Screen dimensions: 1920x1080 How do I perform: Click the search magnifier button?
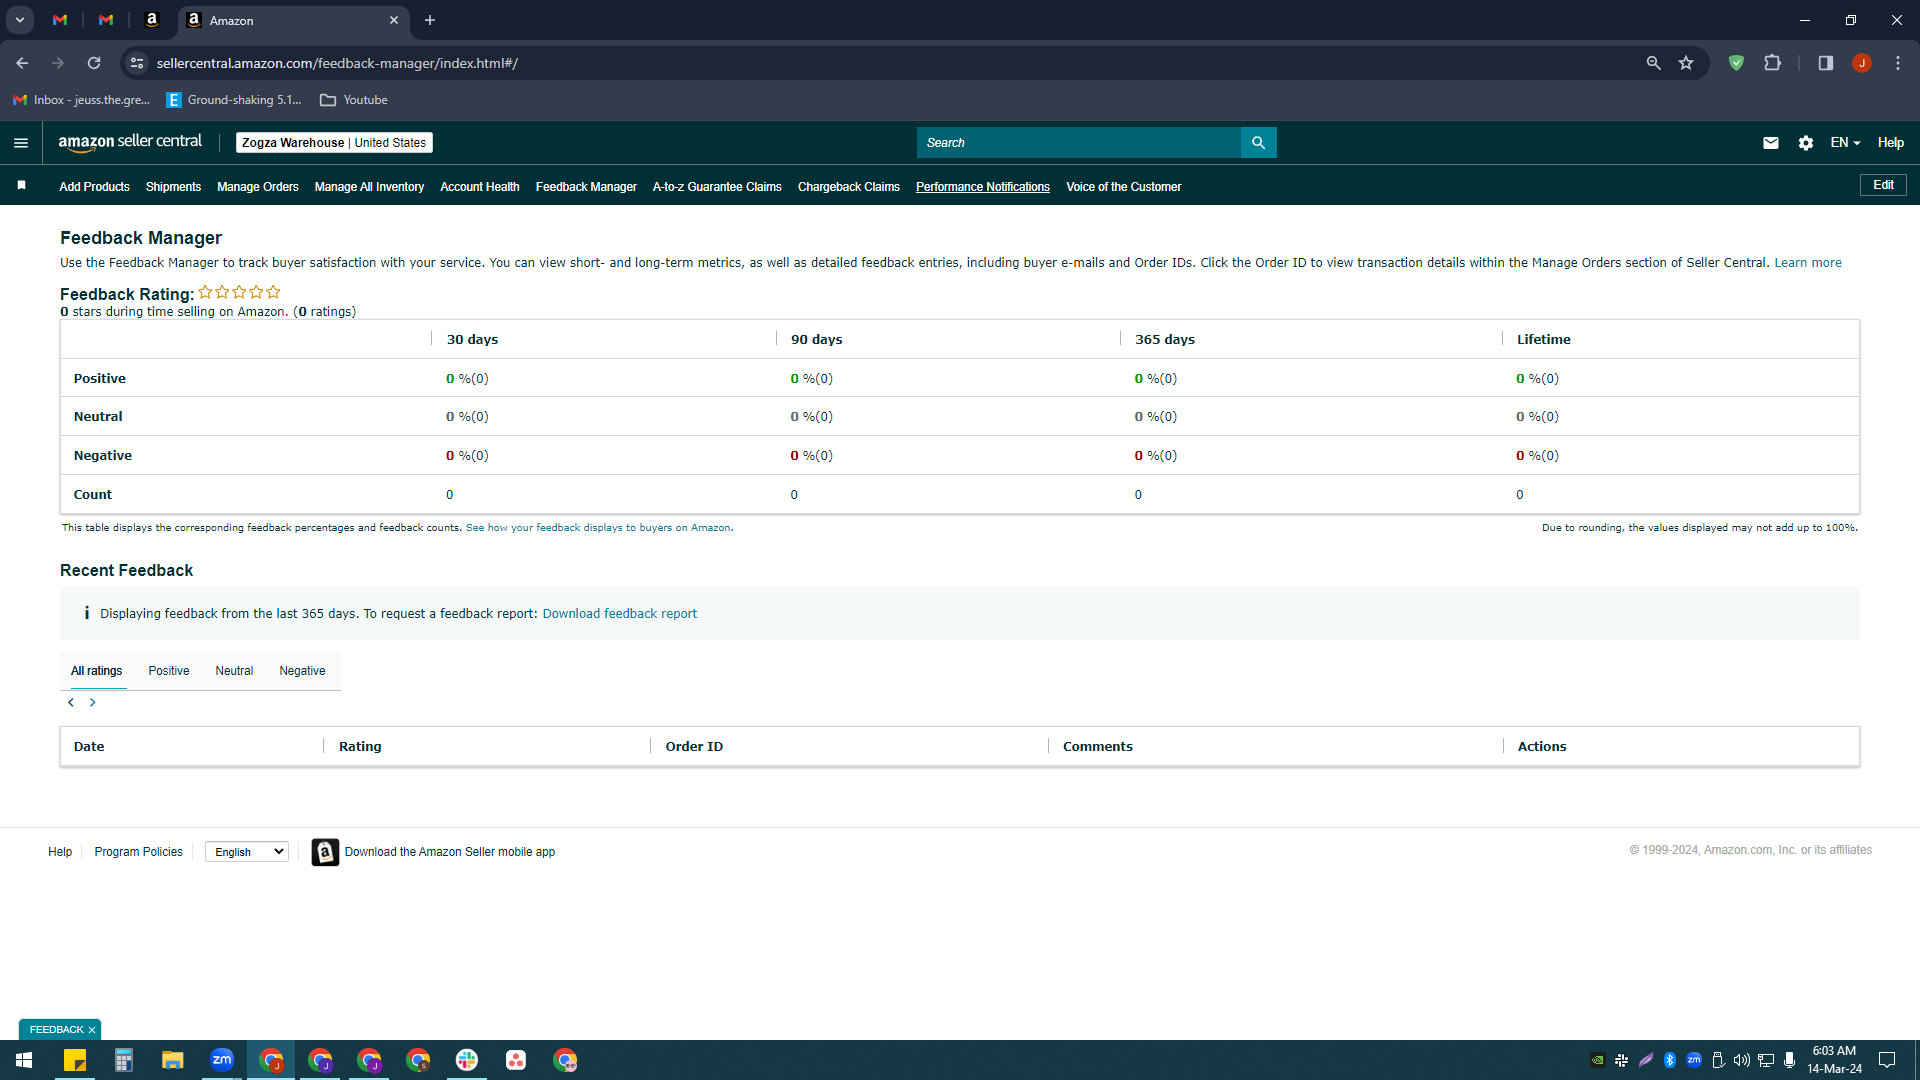coord(1258,143)
